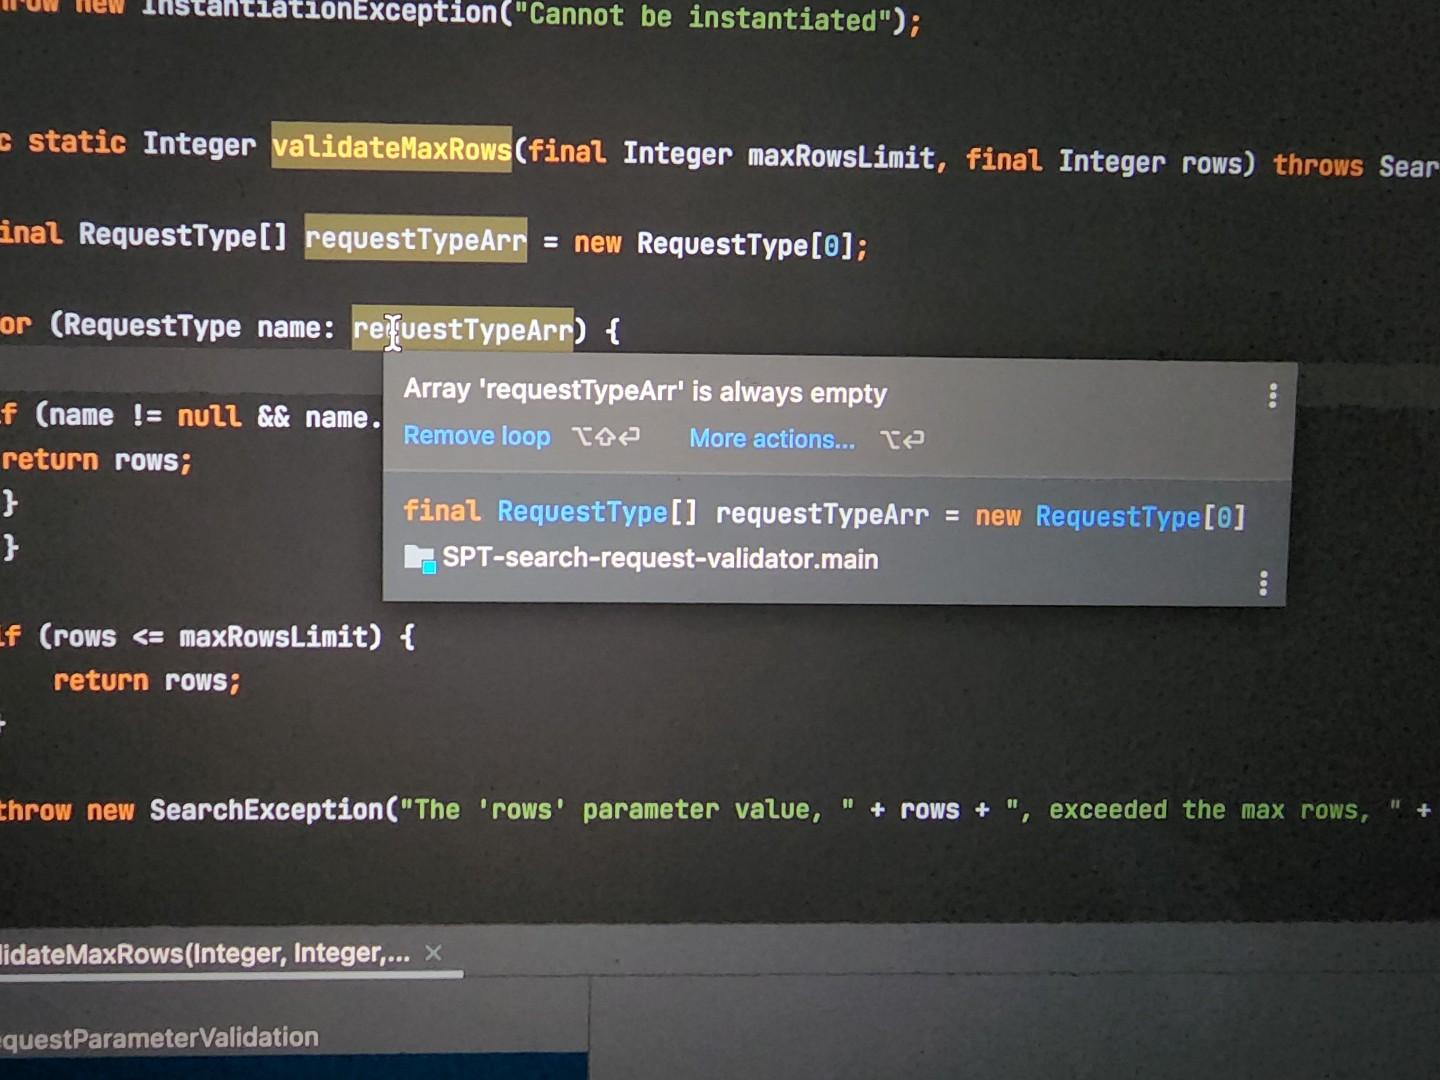This screenshot has height=1080, width=1440.
Task: Select the highlighted validateMaxRows method name
Action: click(x=391, y=148)
